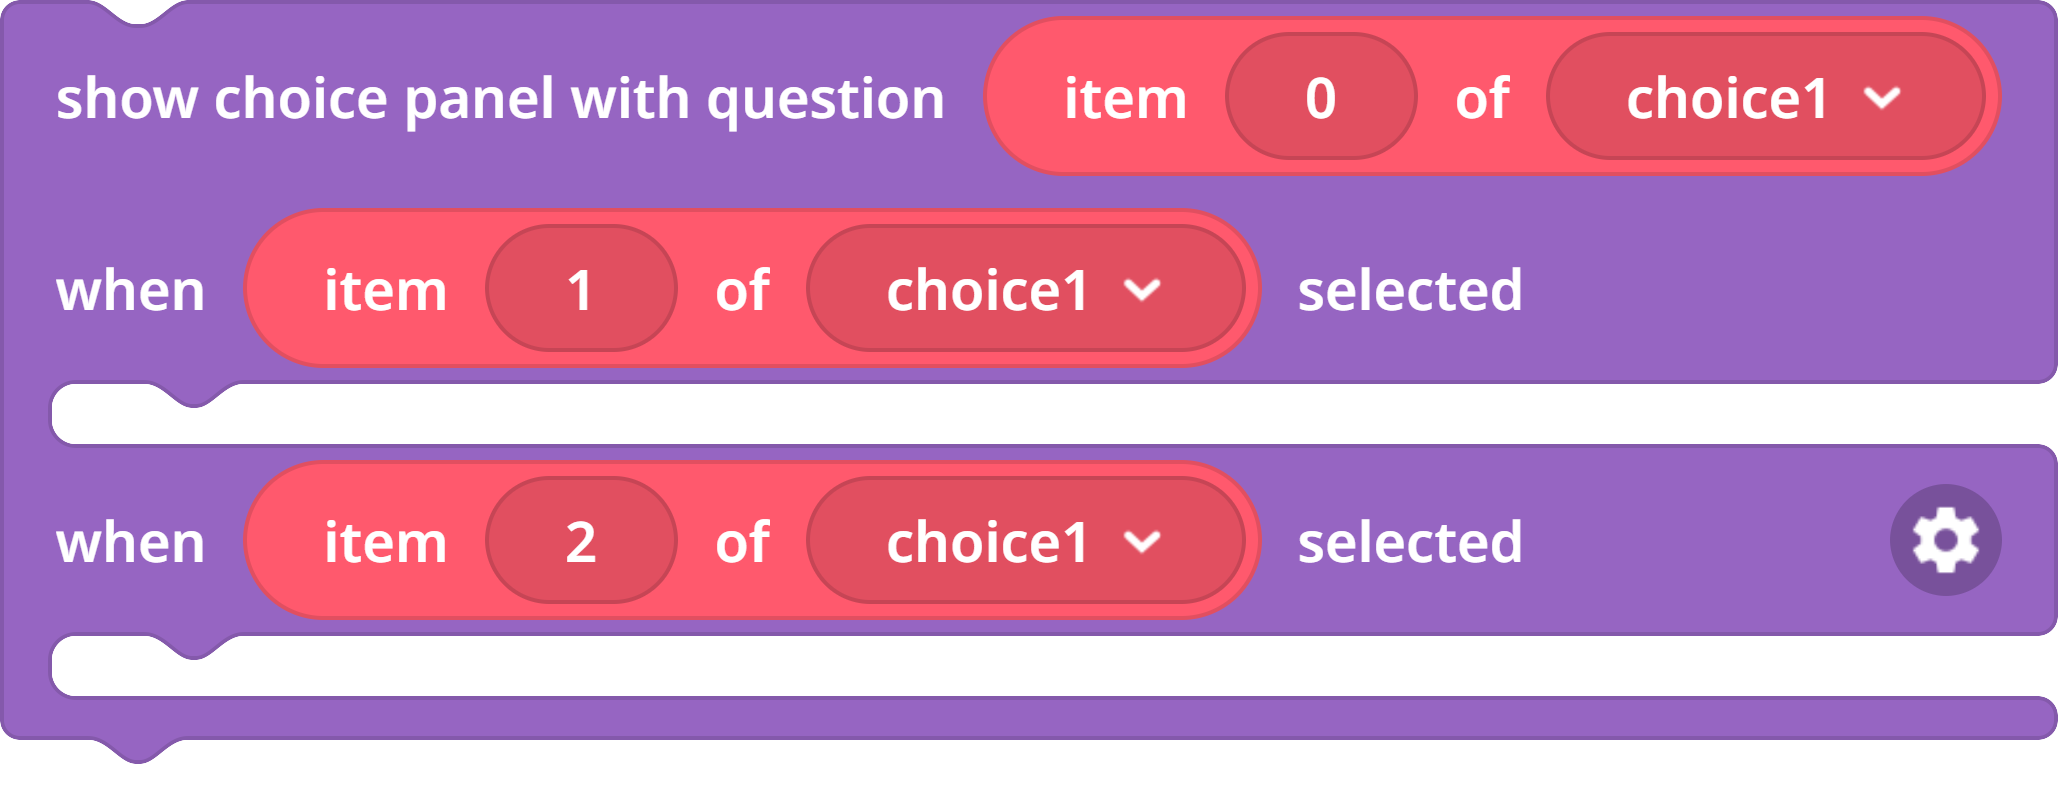Open the gear settings icon on the block
This screenshot has height=796, width=2058.
[1945, 540]
